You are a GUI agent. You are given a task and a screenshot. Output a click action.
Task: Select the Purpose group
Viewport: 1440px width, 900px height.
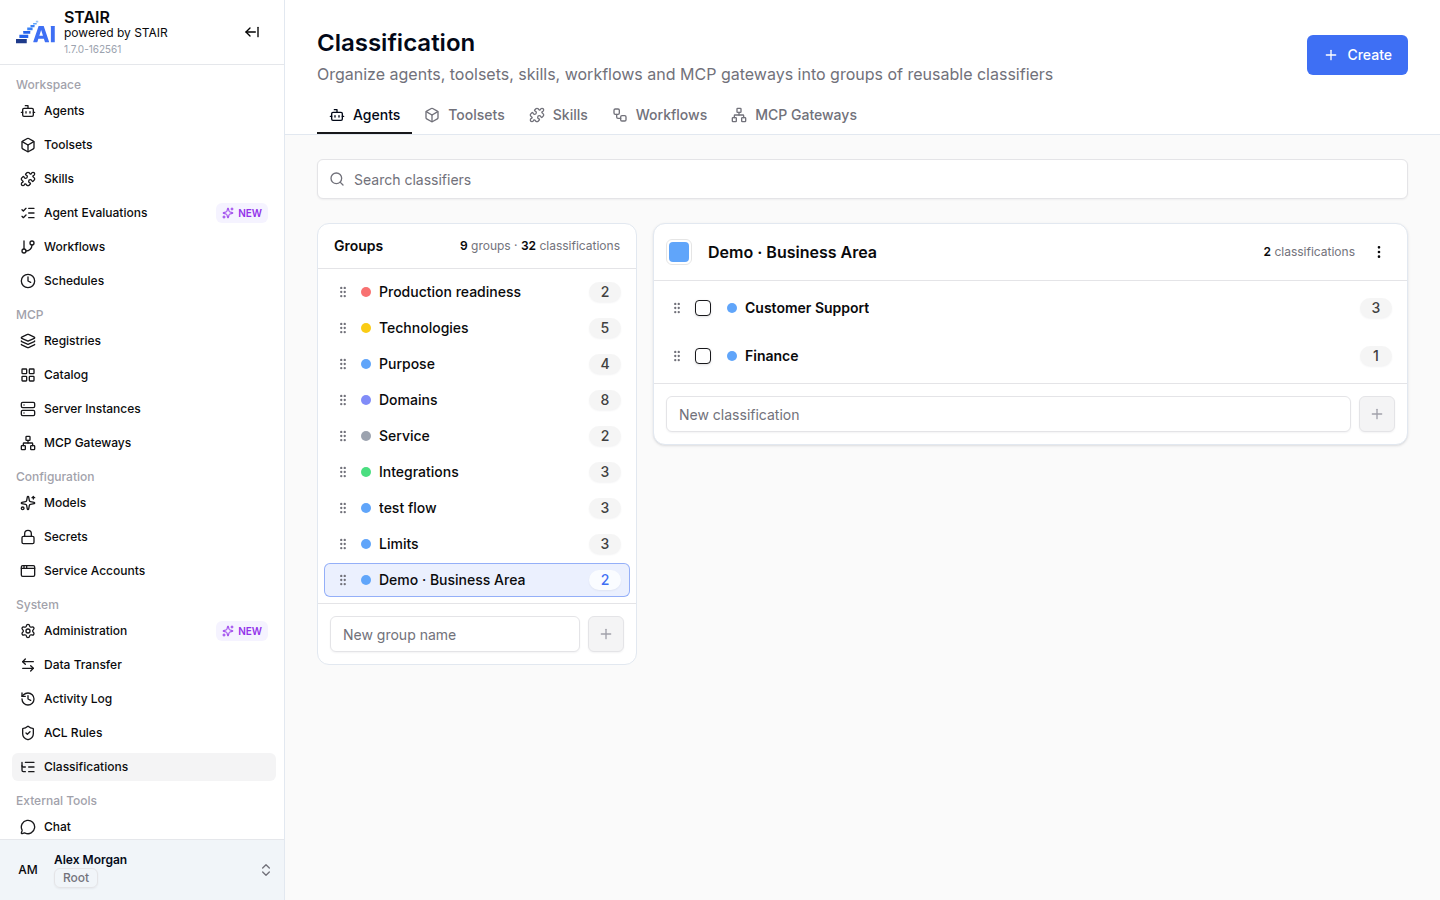(477, 364)
